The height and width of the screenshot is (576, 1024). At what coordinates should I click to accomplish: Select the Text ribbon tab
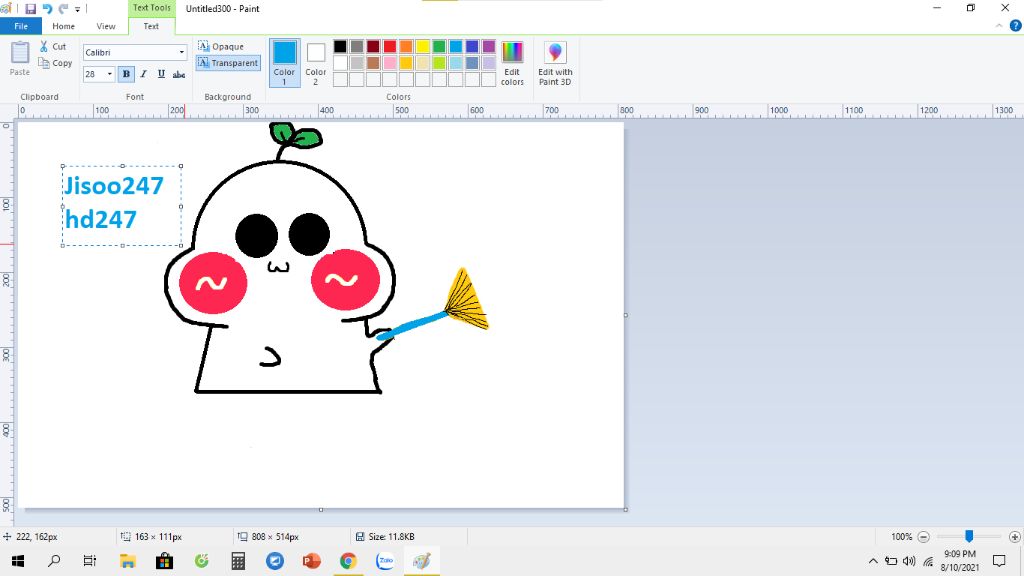pos(151,26)
